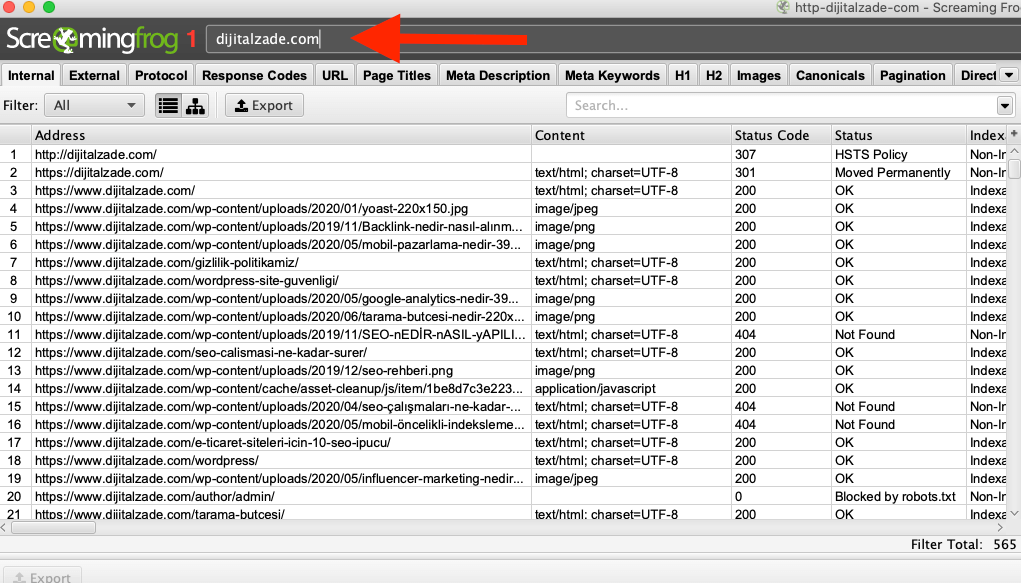Open the Filter All dropdown
1021x583 pixels.
94,106
